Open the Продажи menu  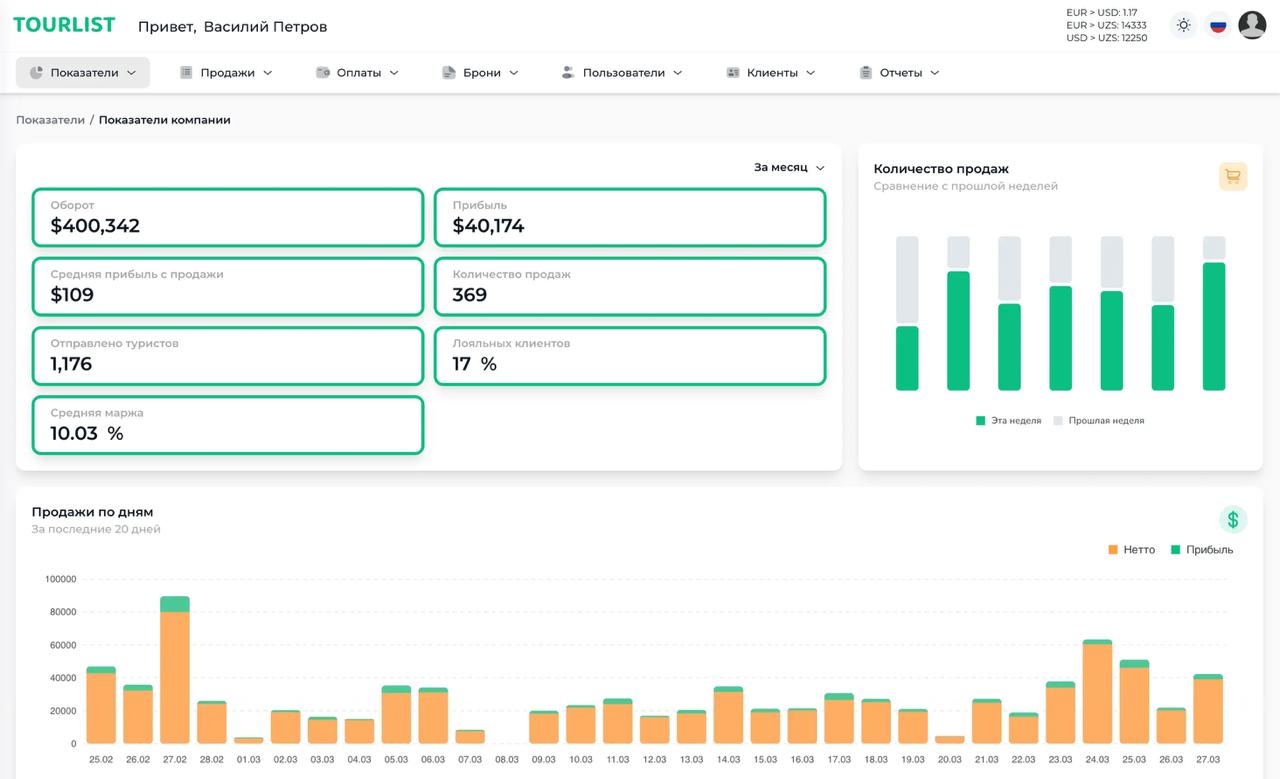tap(226, 73)
